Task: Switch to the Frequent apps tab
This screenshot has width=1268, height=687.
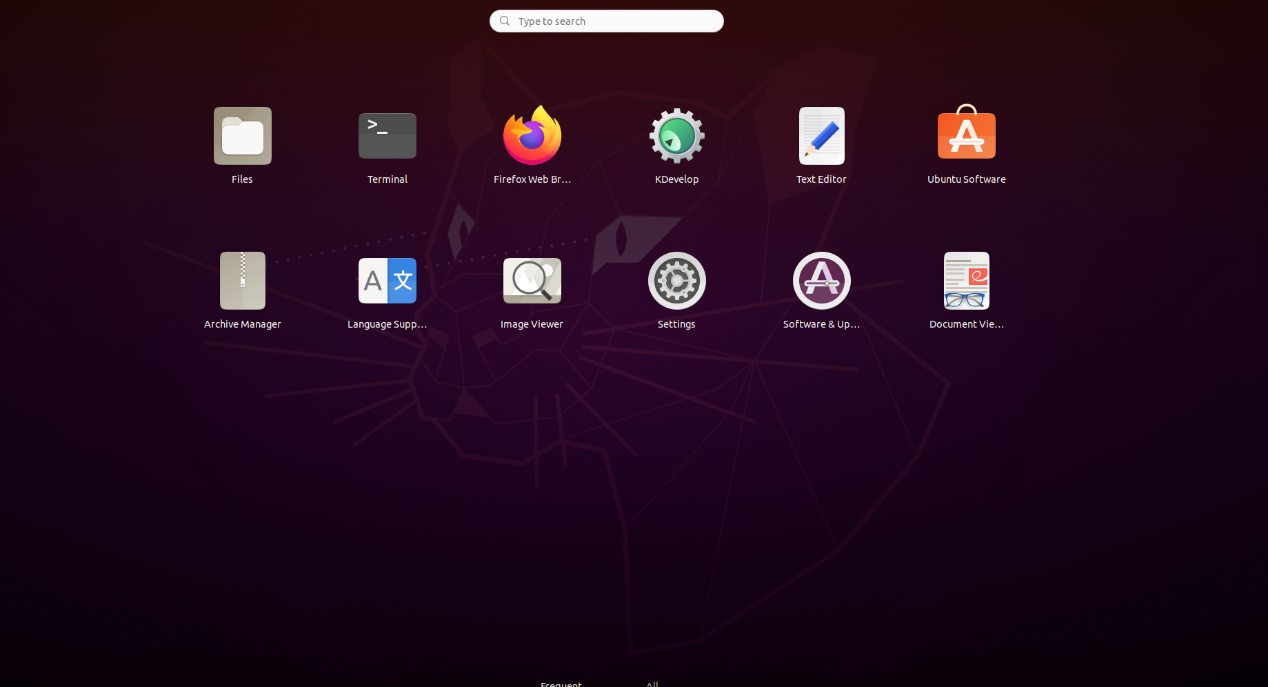Action: coord(561,684)
